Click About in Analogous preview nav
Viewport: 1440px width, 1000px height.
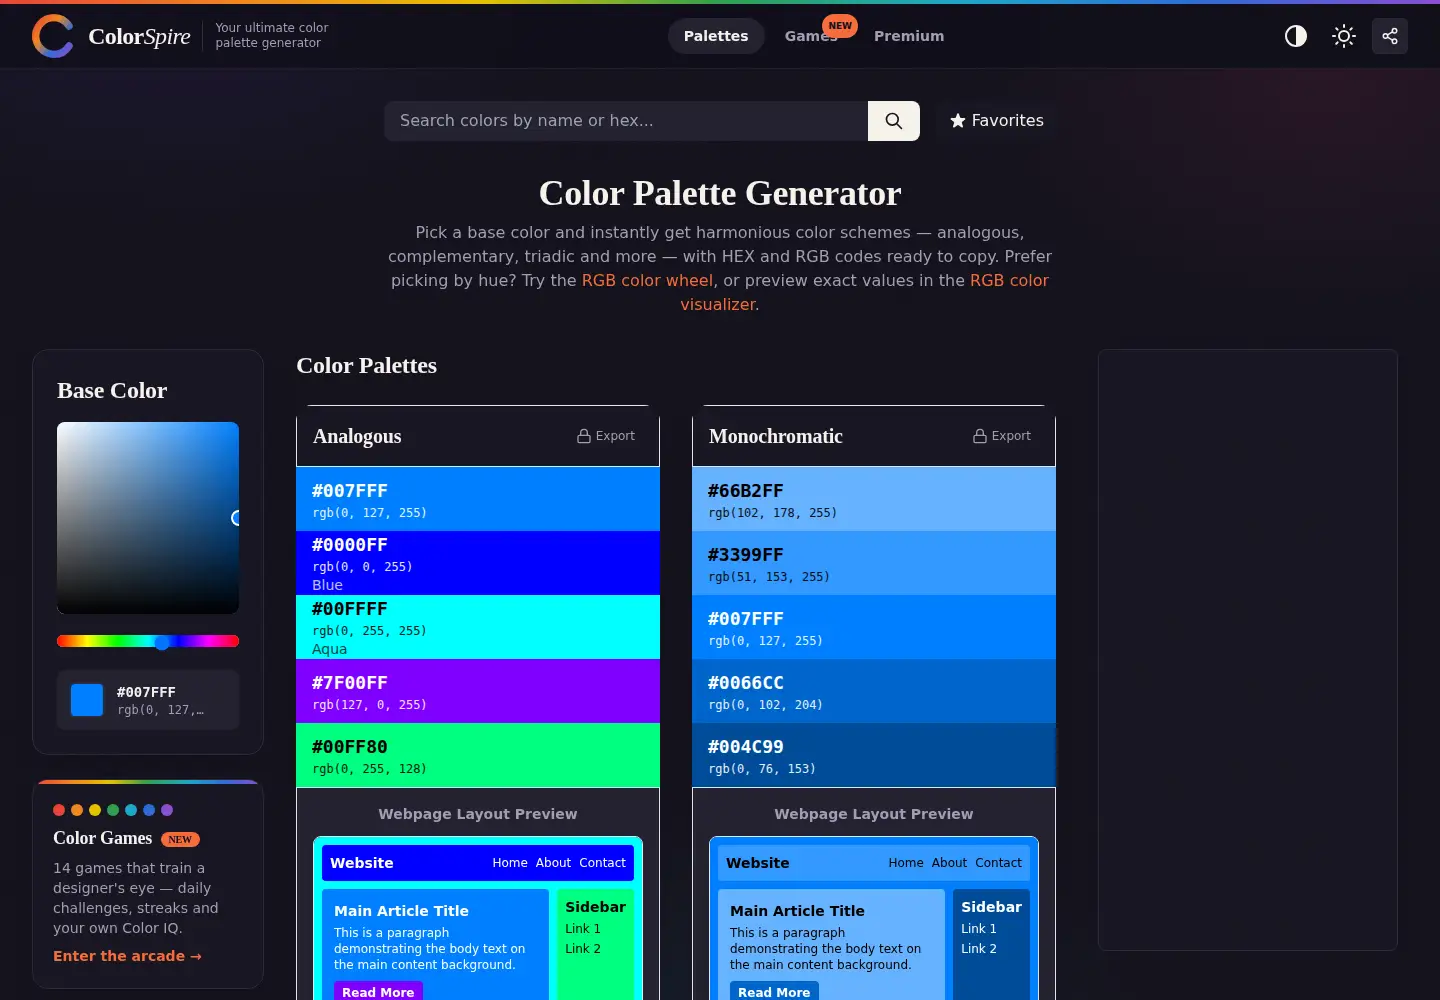[553, 863]
